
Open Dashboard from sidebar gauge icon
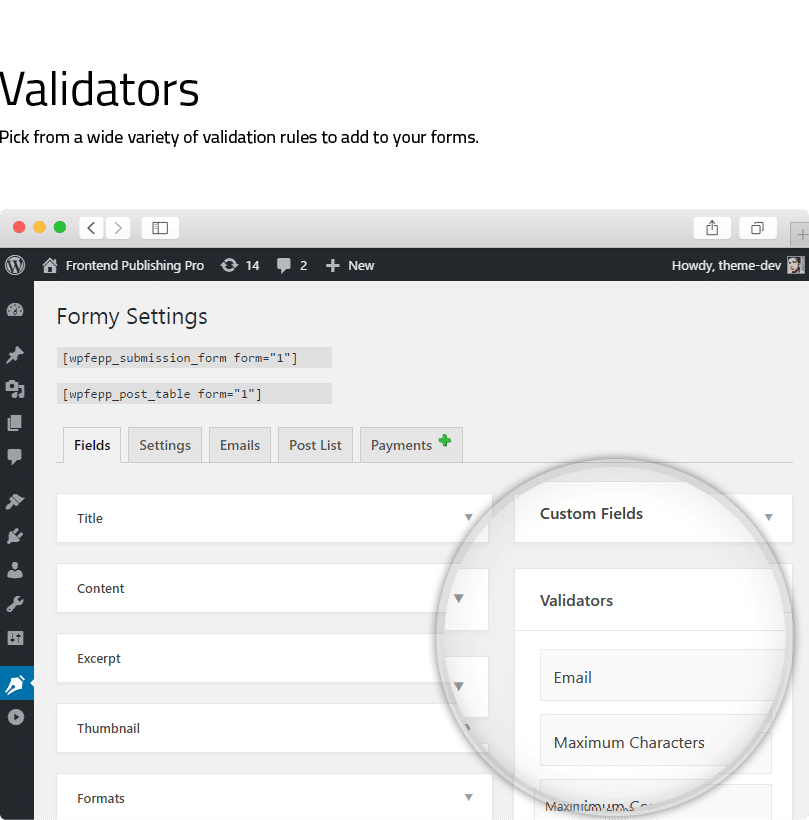(15, 310)
